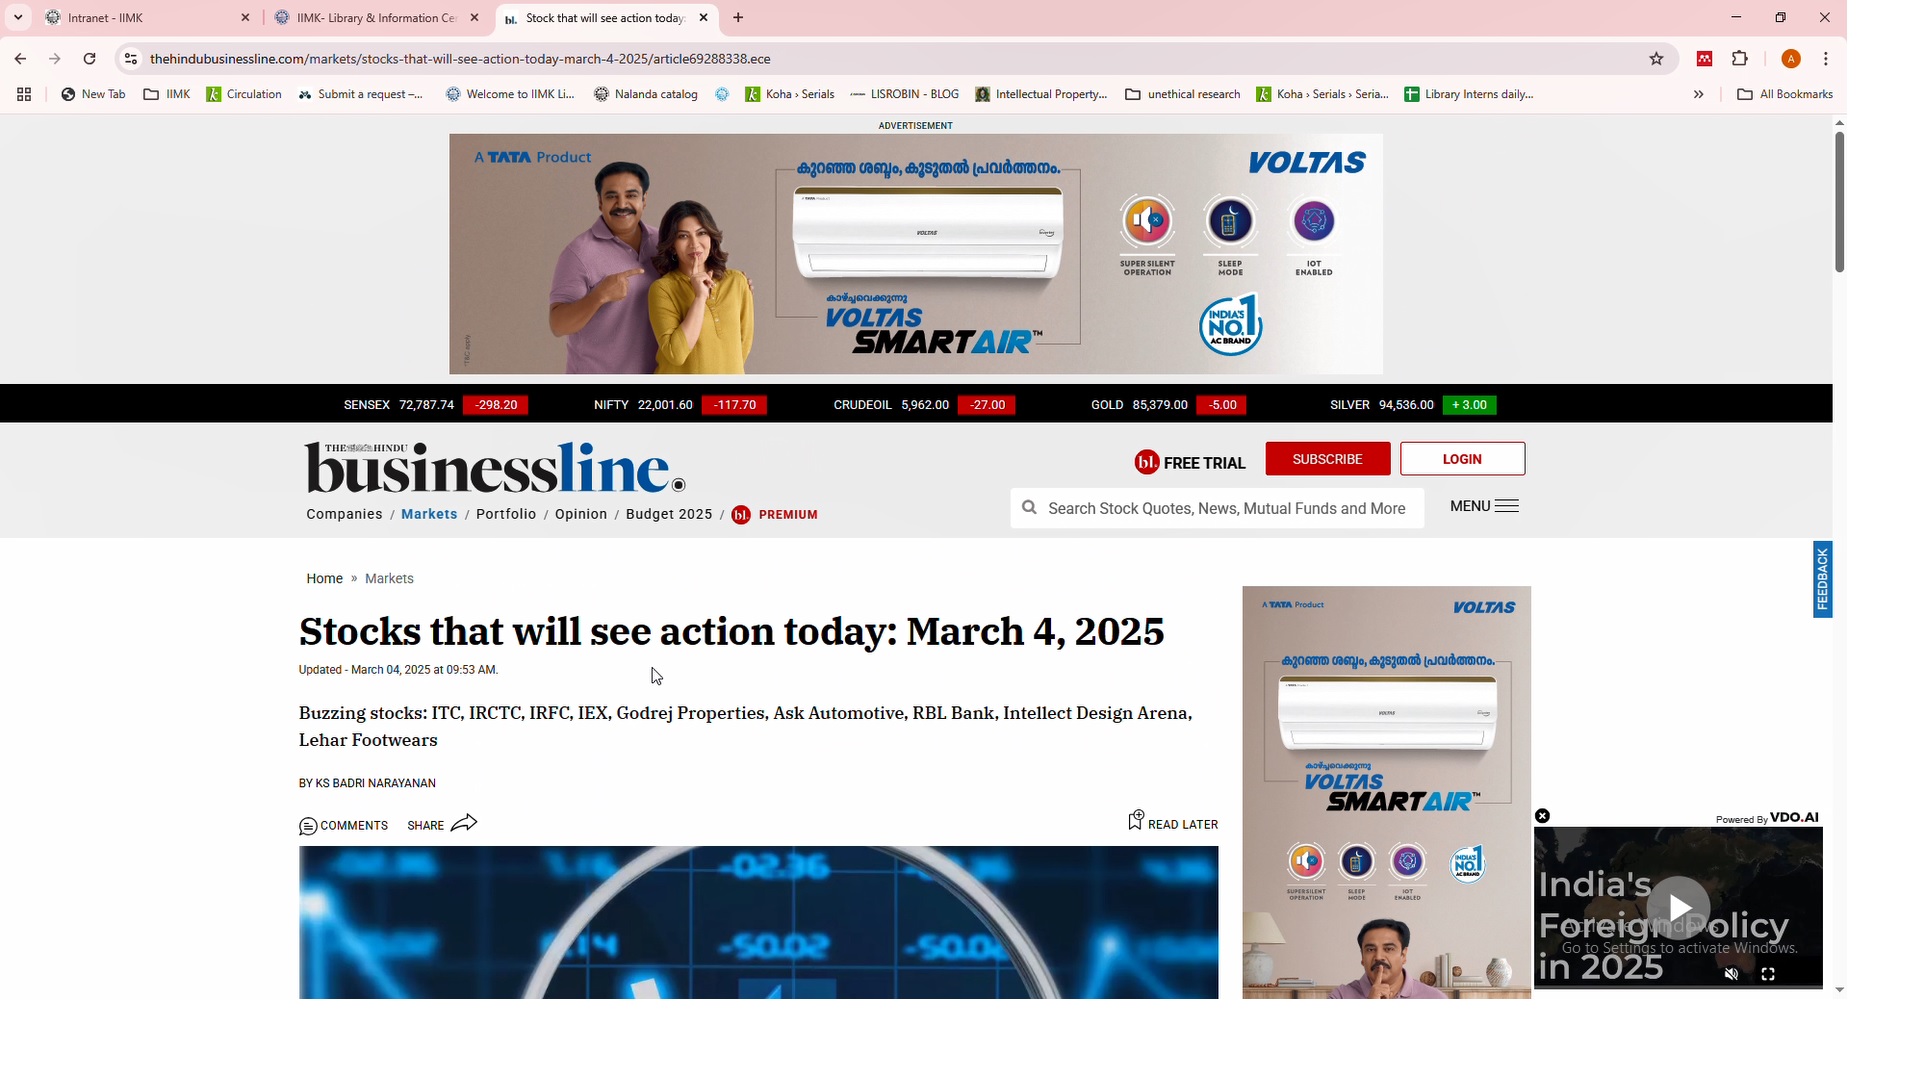1918x1092 pixels.
Task: Click the LOGIN button
Action: [x=1461, y=459]
